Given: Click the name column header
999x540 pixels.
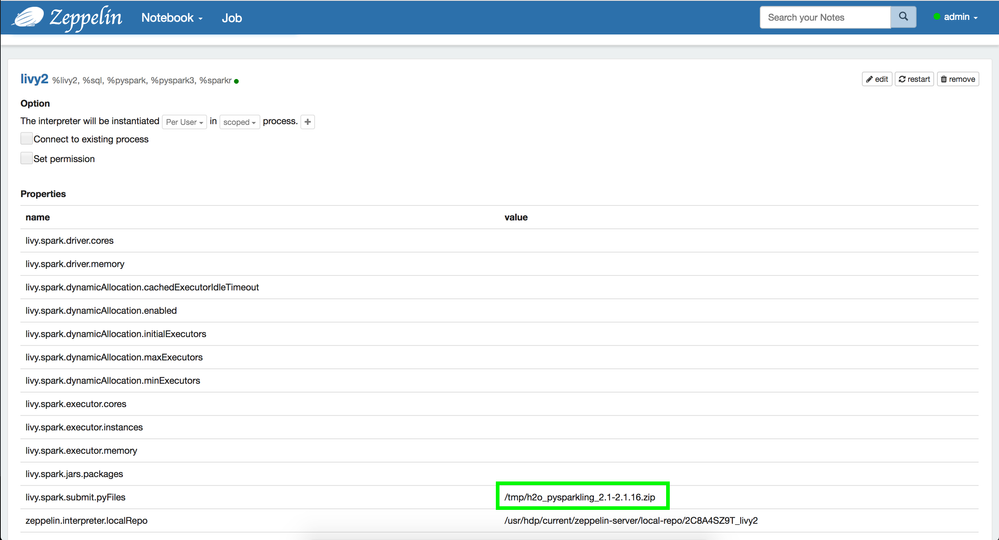Looking at the screenshot, I should point(38,217).
